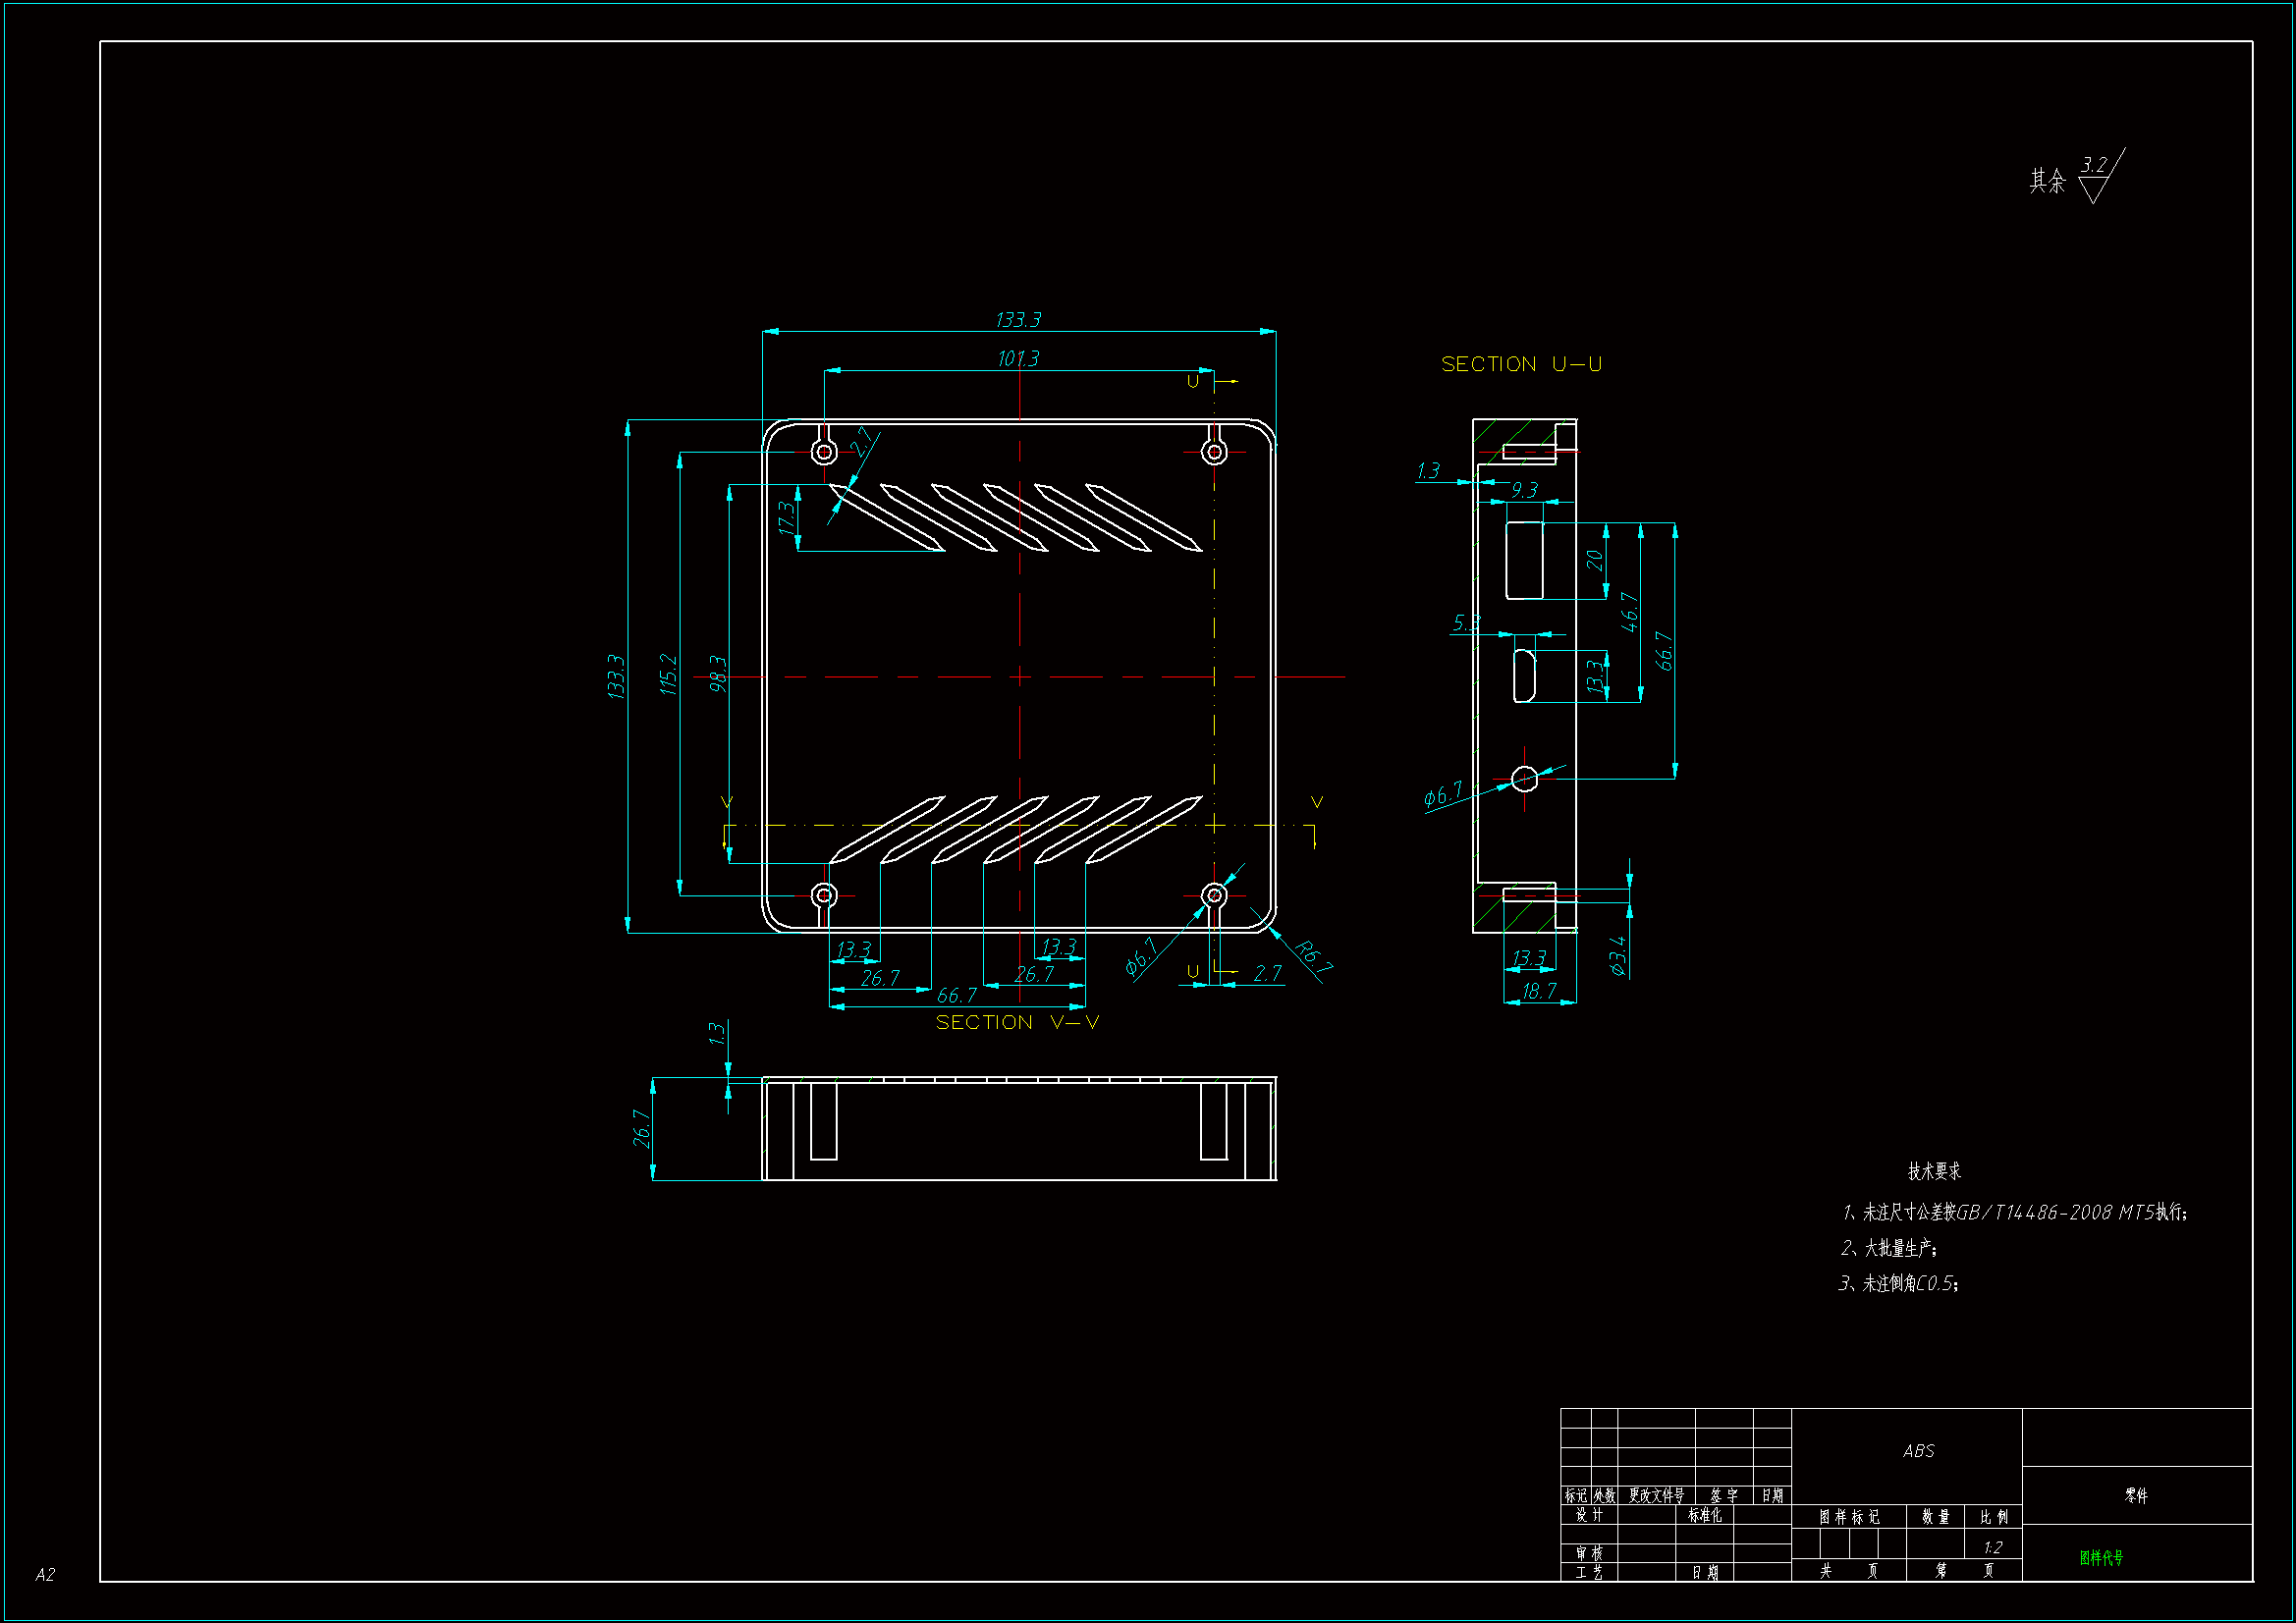Select the R6.7 corner radius label

click(1313, 956)
